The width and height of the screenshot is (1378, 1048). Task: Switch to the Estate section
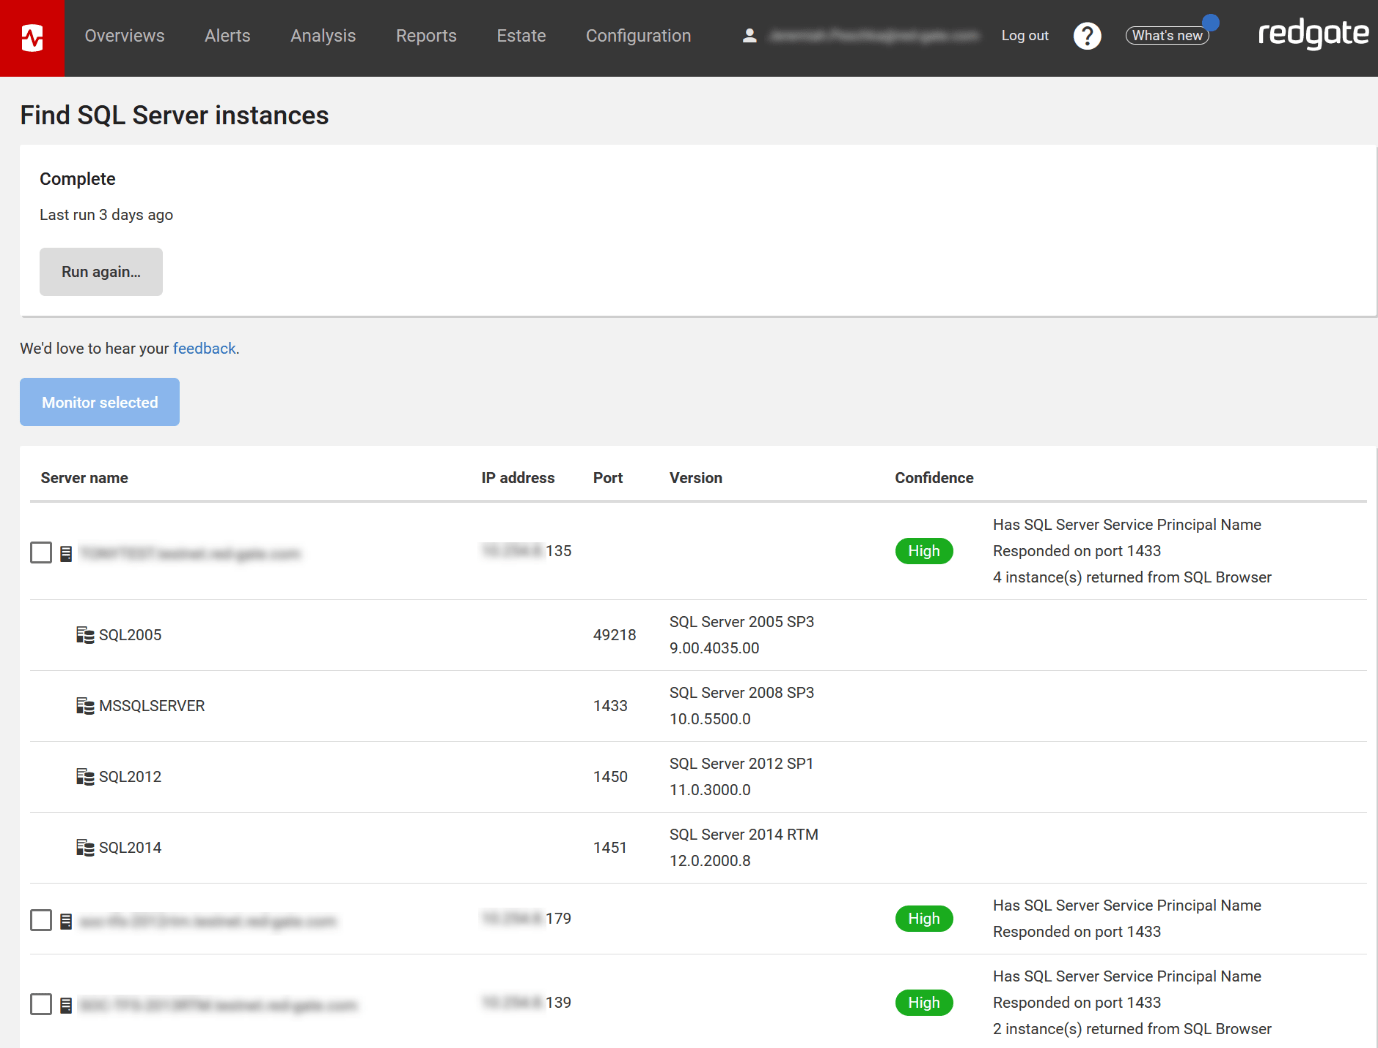(x=521, y=36)
